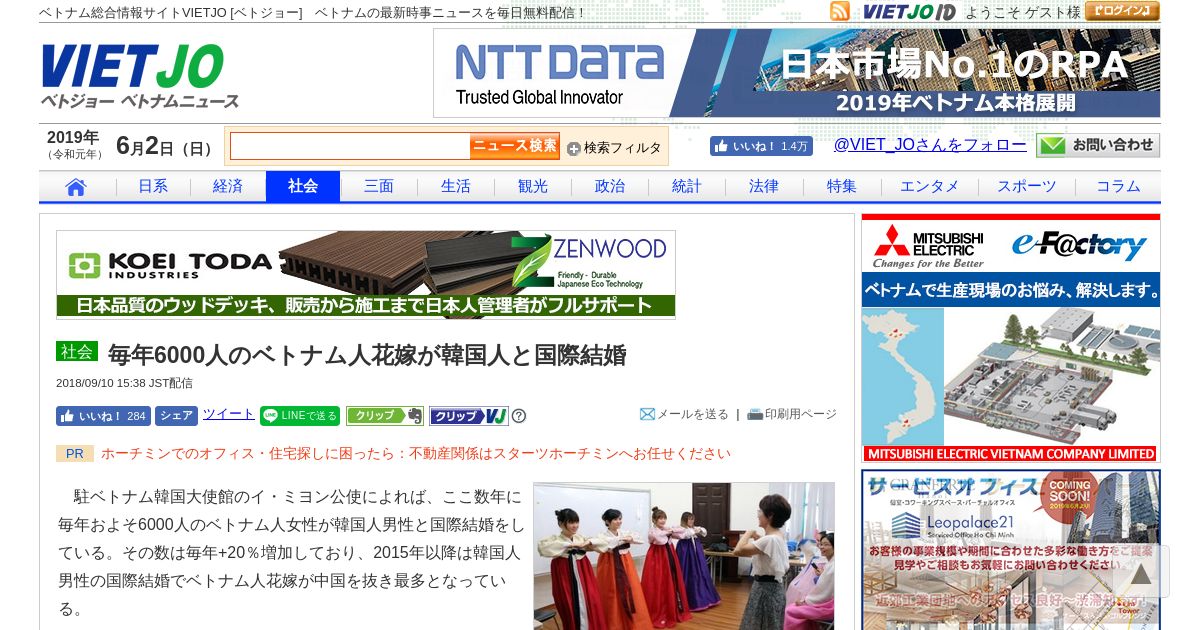The height and width of the screenshot is (630, 1200).
Task: Open the 政治 tab
Action: [x=610, y=187]
